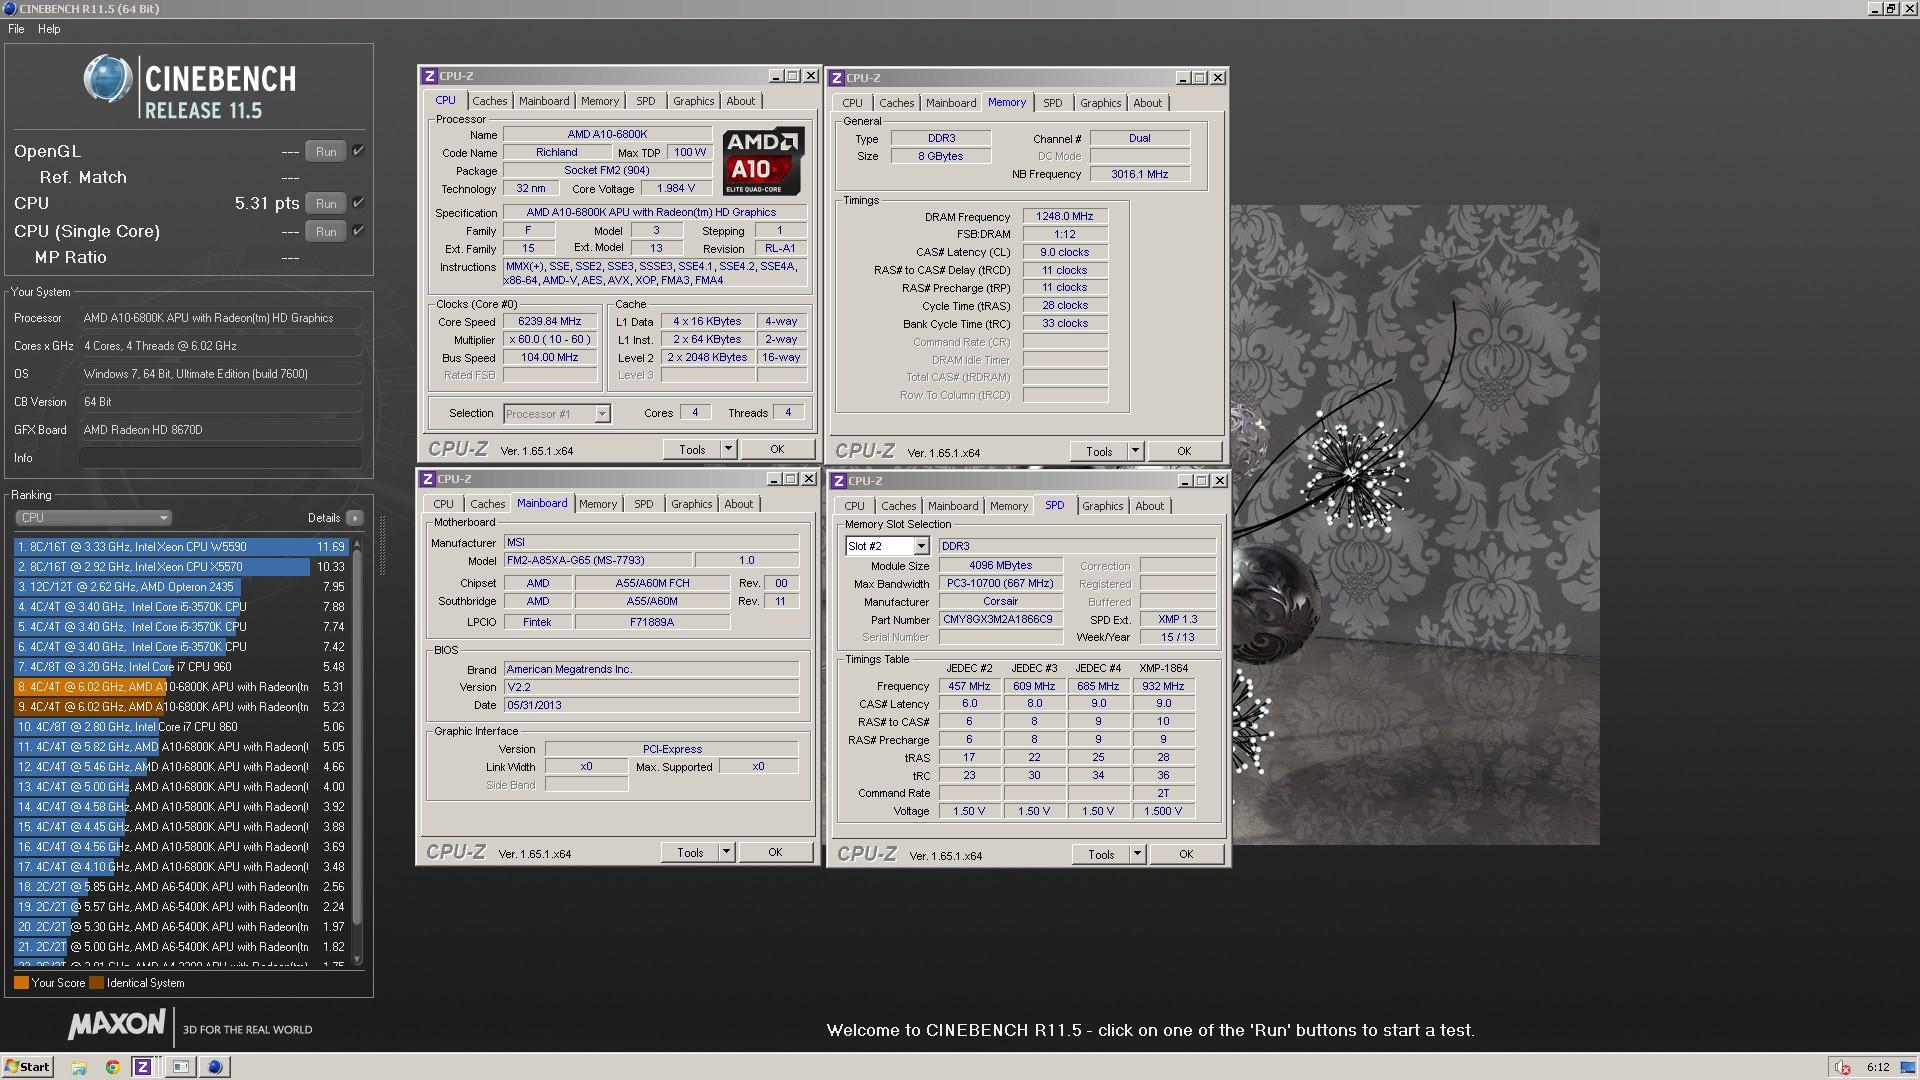This screenshot has width=1920, height=1080.
Task: Click the Info input field in Your System
Action: tap(220, 458)
